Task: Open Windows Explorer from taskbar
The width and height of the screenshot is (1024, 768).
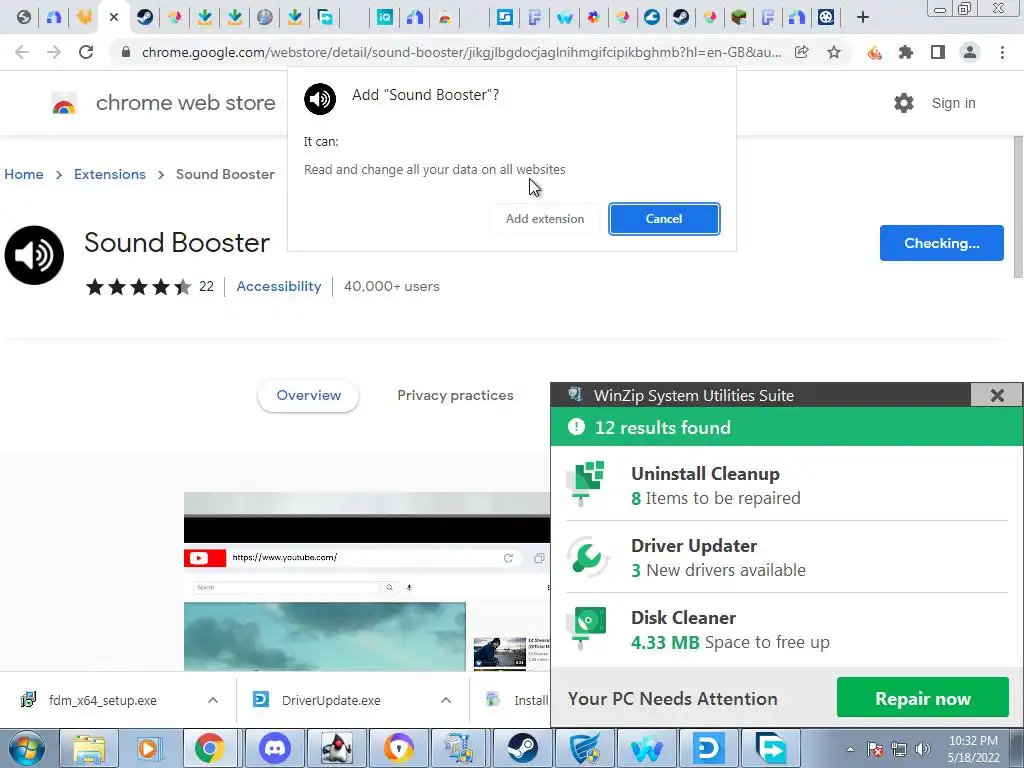Action: point(89,748)
